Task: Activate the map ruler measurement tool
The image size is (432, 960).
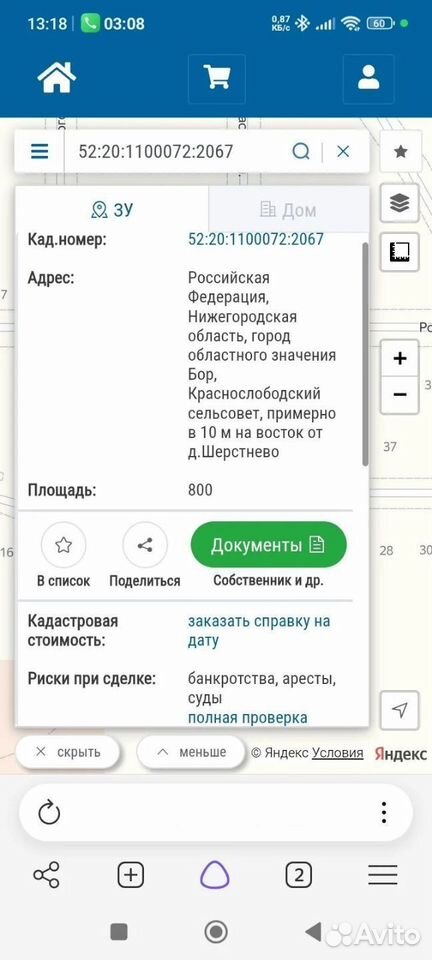Action: point(400,251)
